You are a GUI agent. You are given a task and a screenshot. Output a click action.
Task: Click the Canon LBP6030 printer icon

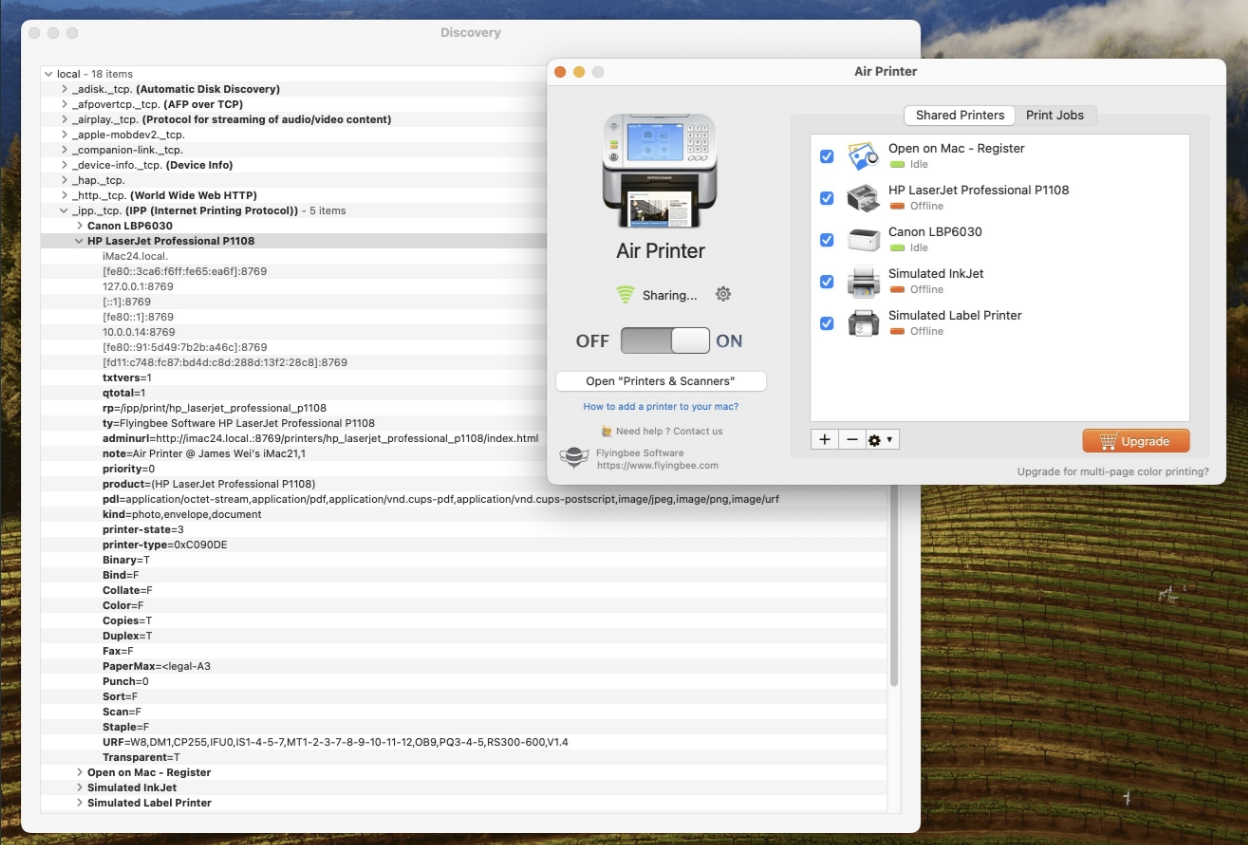point(863,240)
